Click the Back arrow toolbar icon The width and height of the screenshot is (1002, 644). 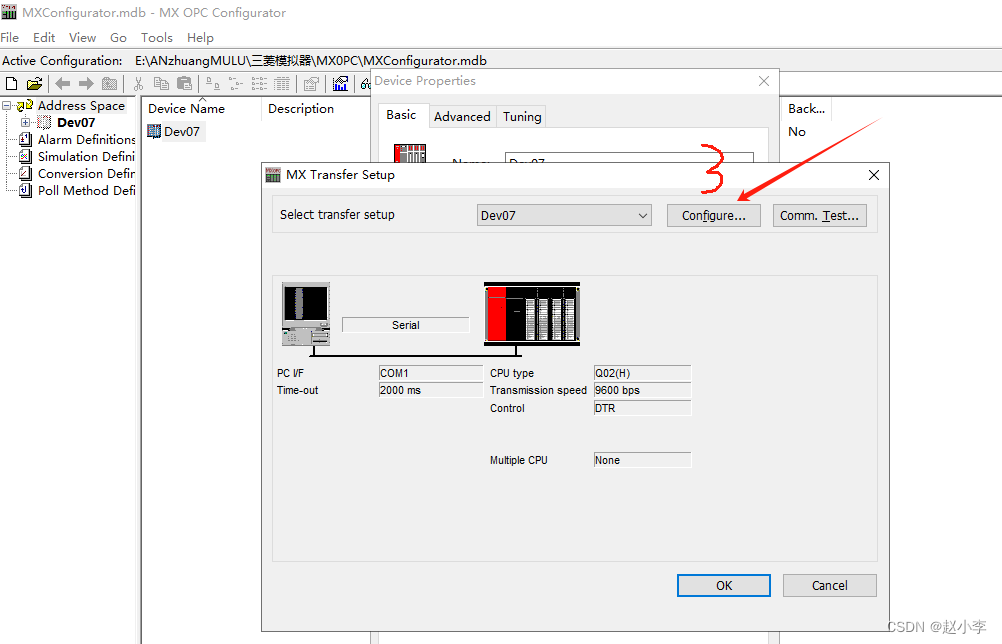pos(63,84)
